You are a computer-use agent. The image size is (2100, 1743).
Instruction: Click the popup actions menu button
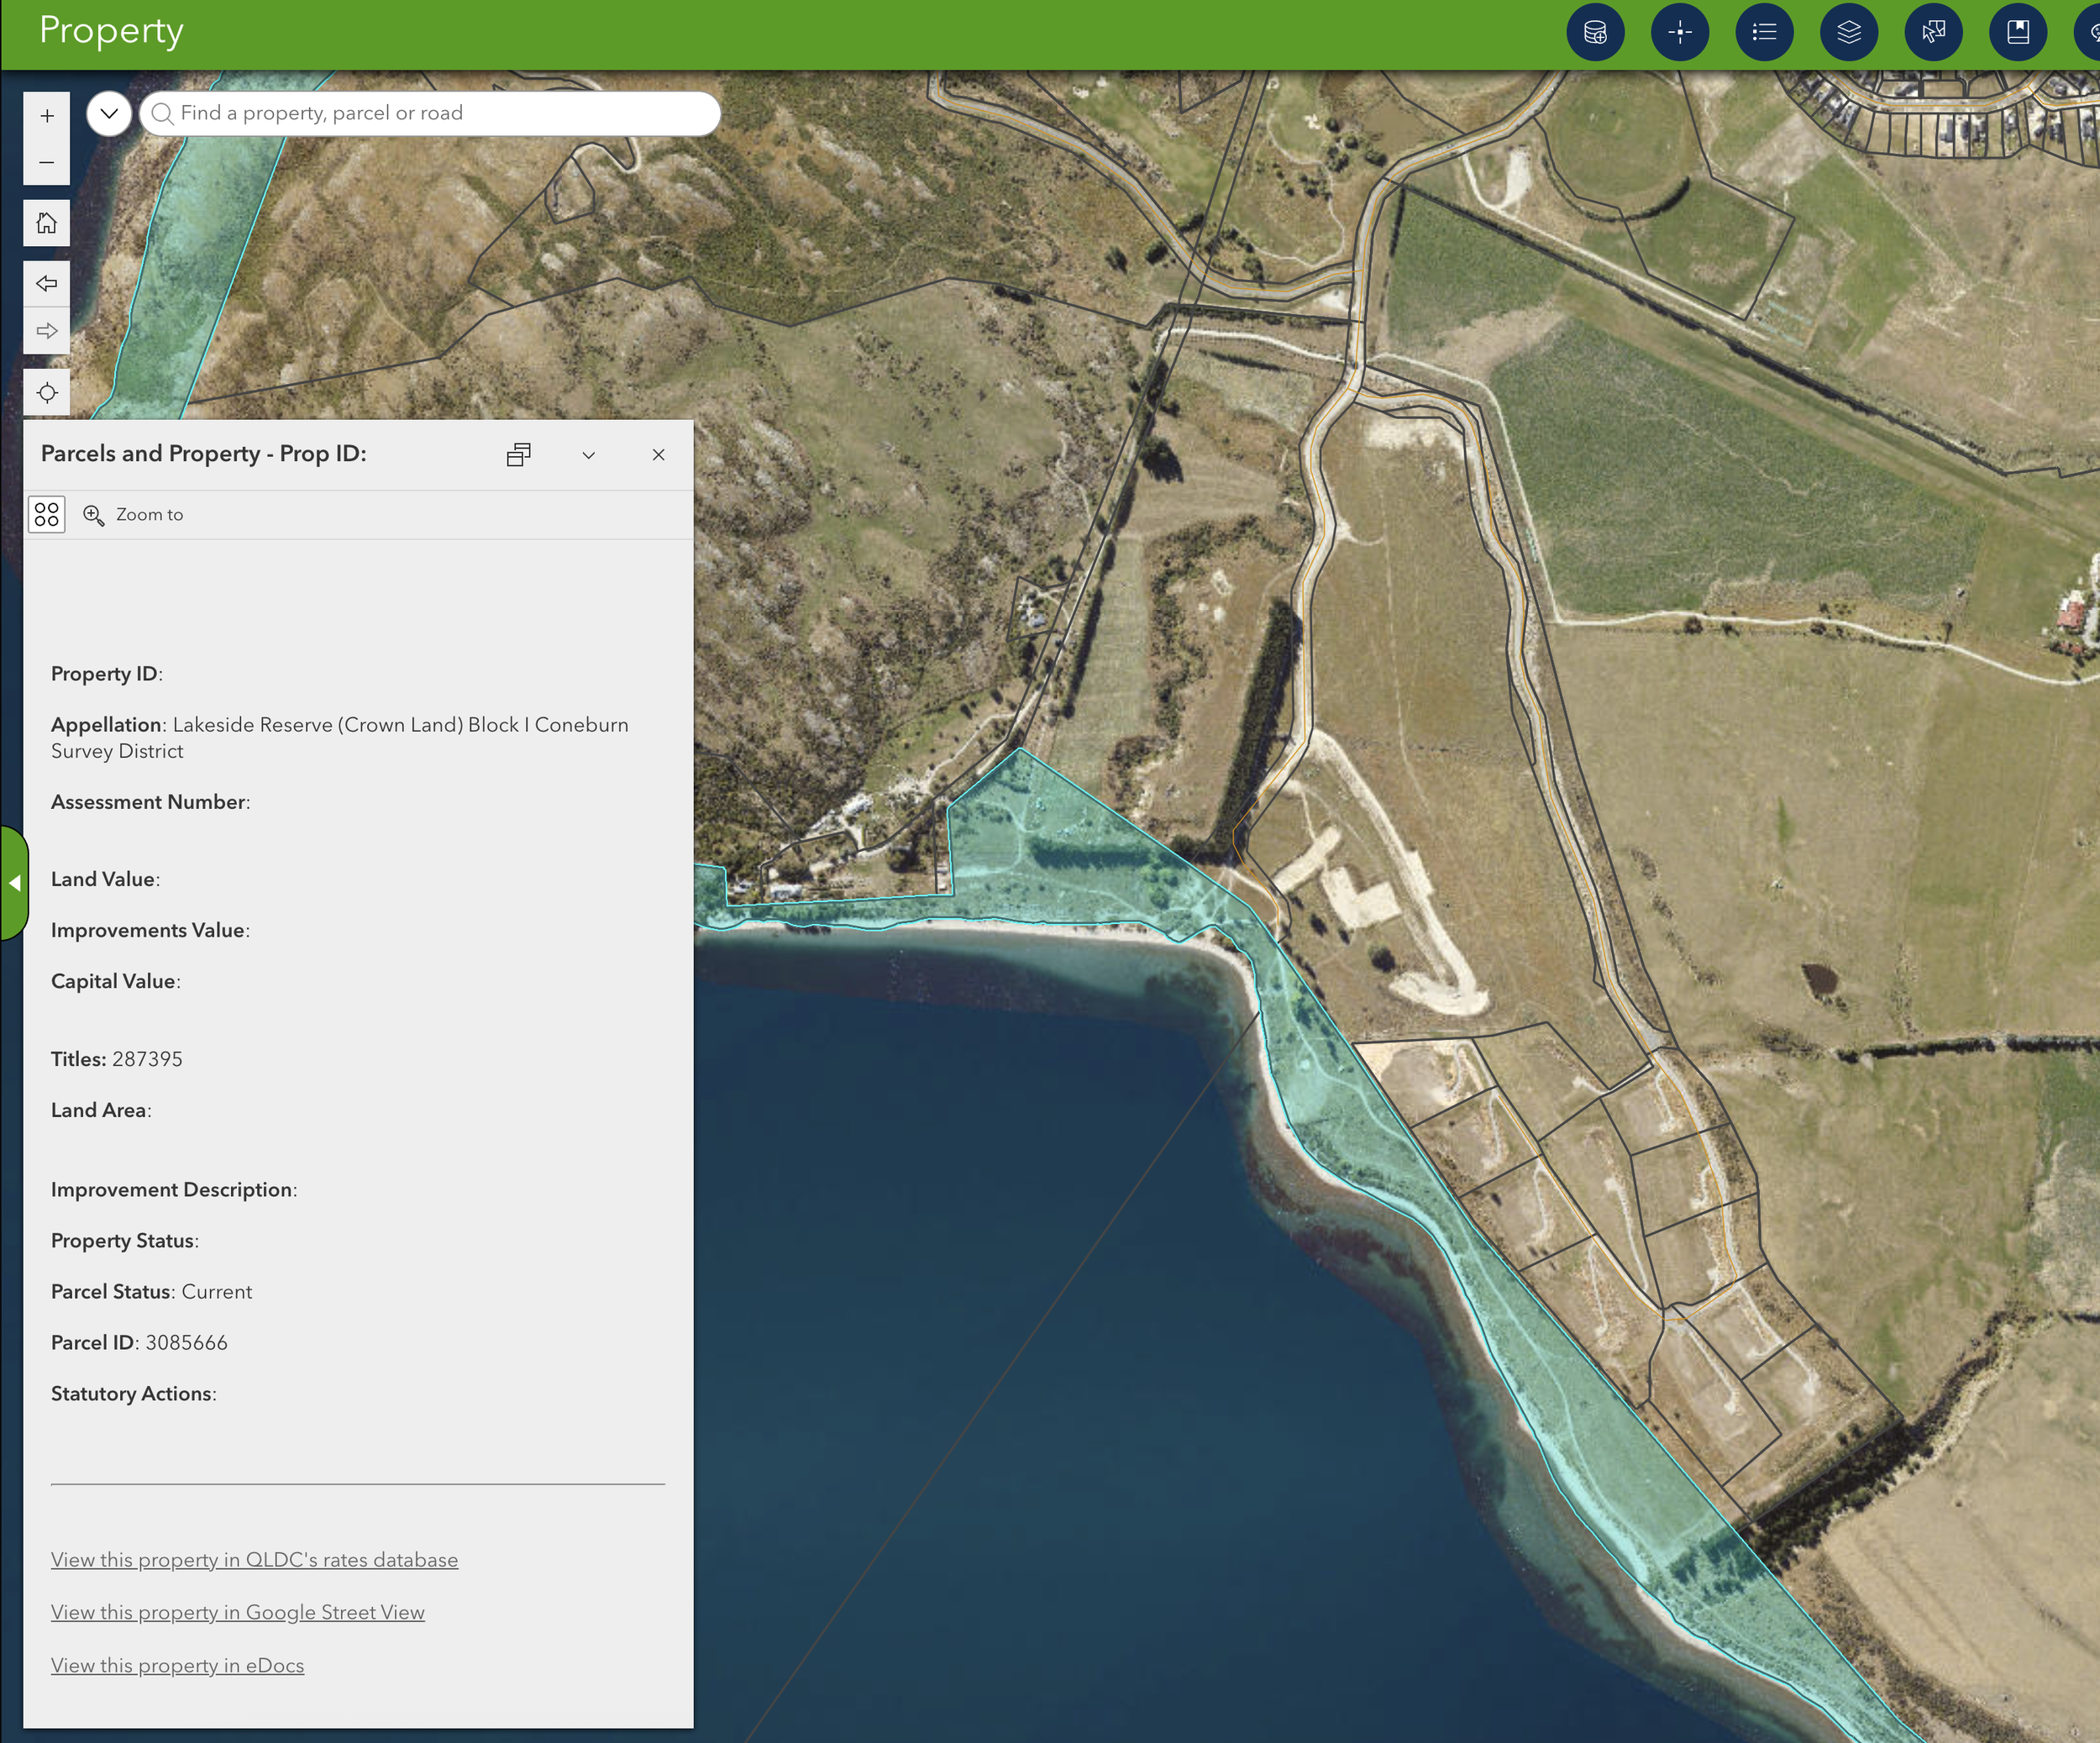47,515
